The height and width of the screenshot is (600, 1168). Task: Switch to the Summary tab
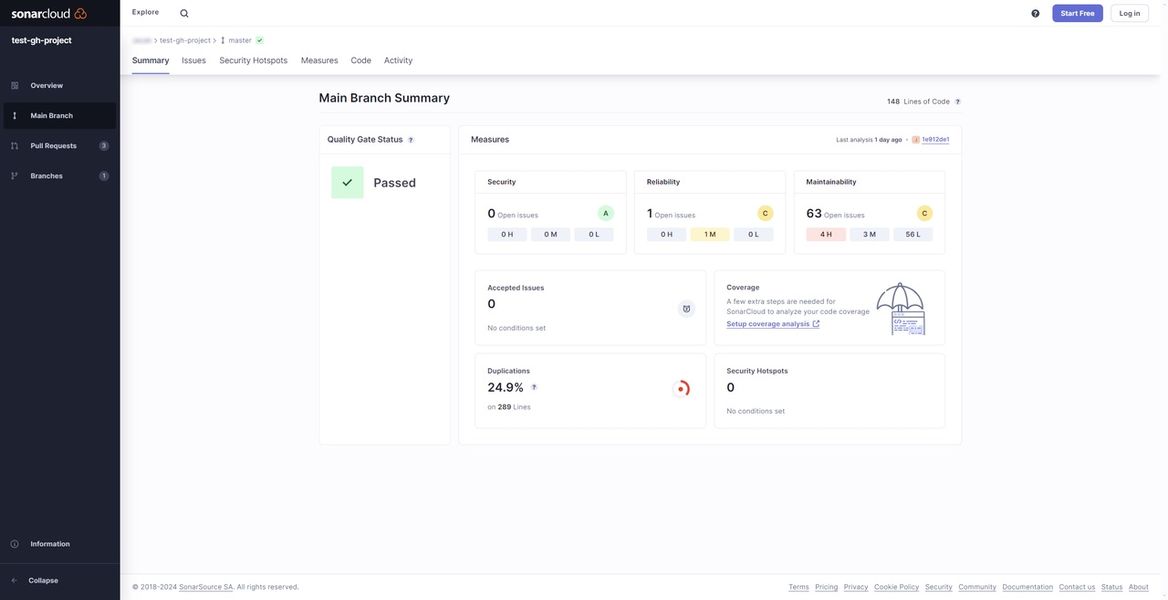(150, 60)
